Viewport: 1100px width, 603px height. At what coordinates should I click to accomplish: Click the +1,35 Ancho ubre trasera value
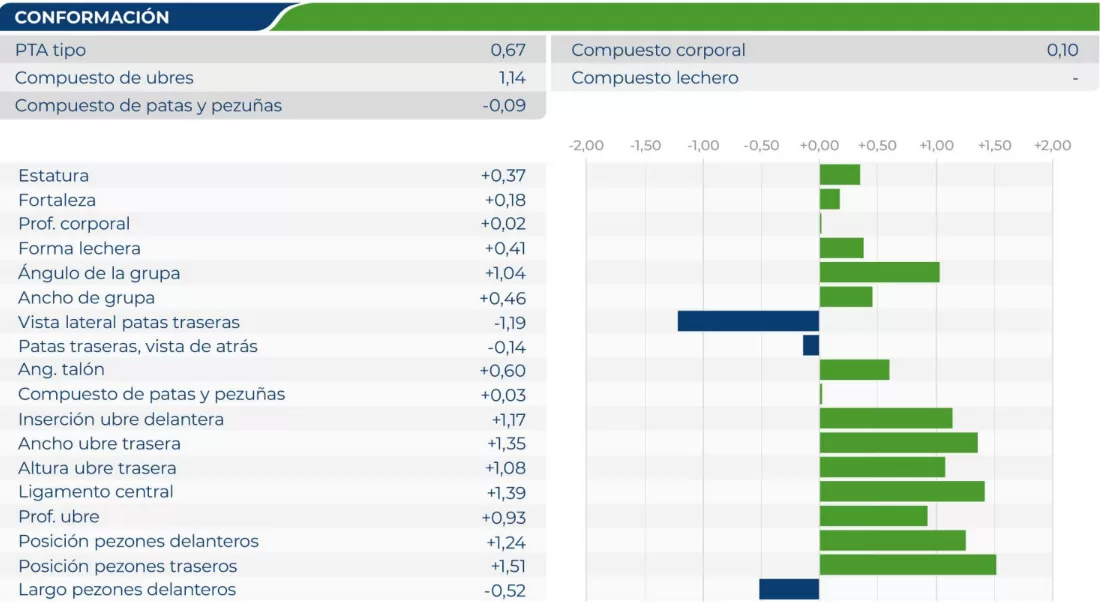pos(506,444)
